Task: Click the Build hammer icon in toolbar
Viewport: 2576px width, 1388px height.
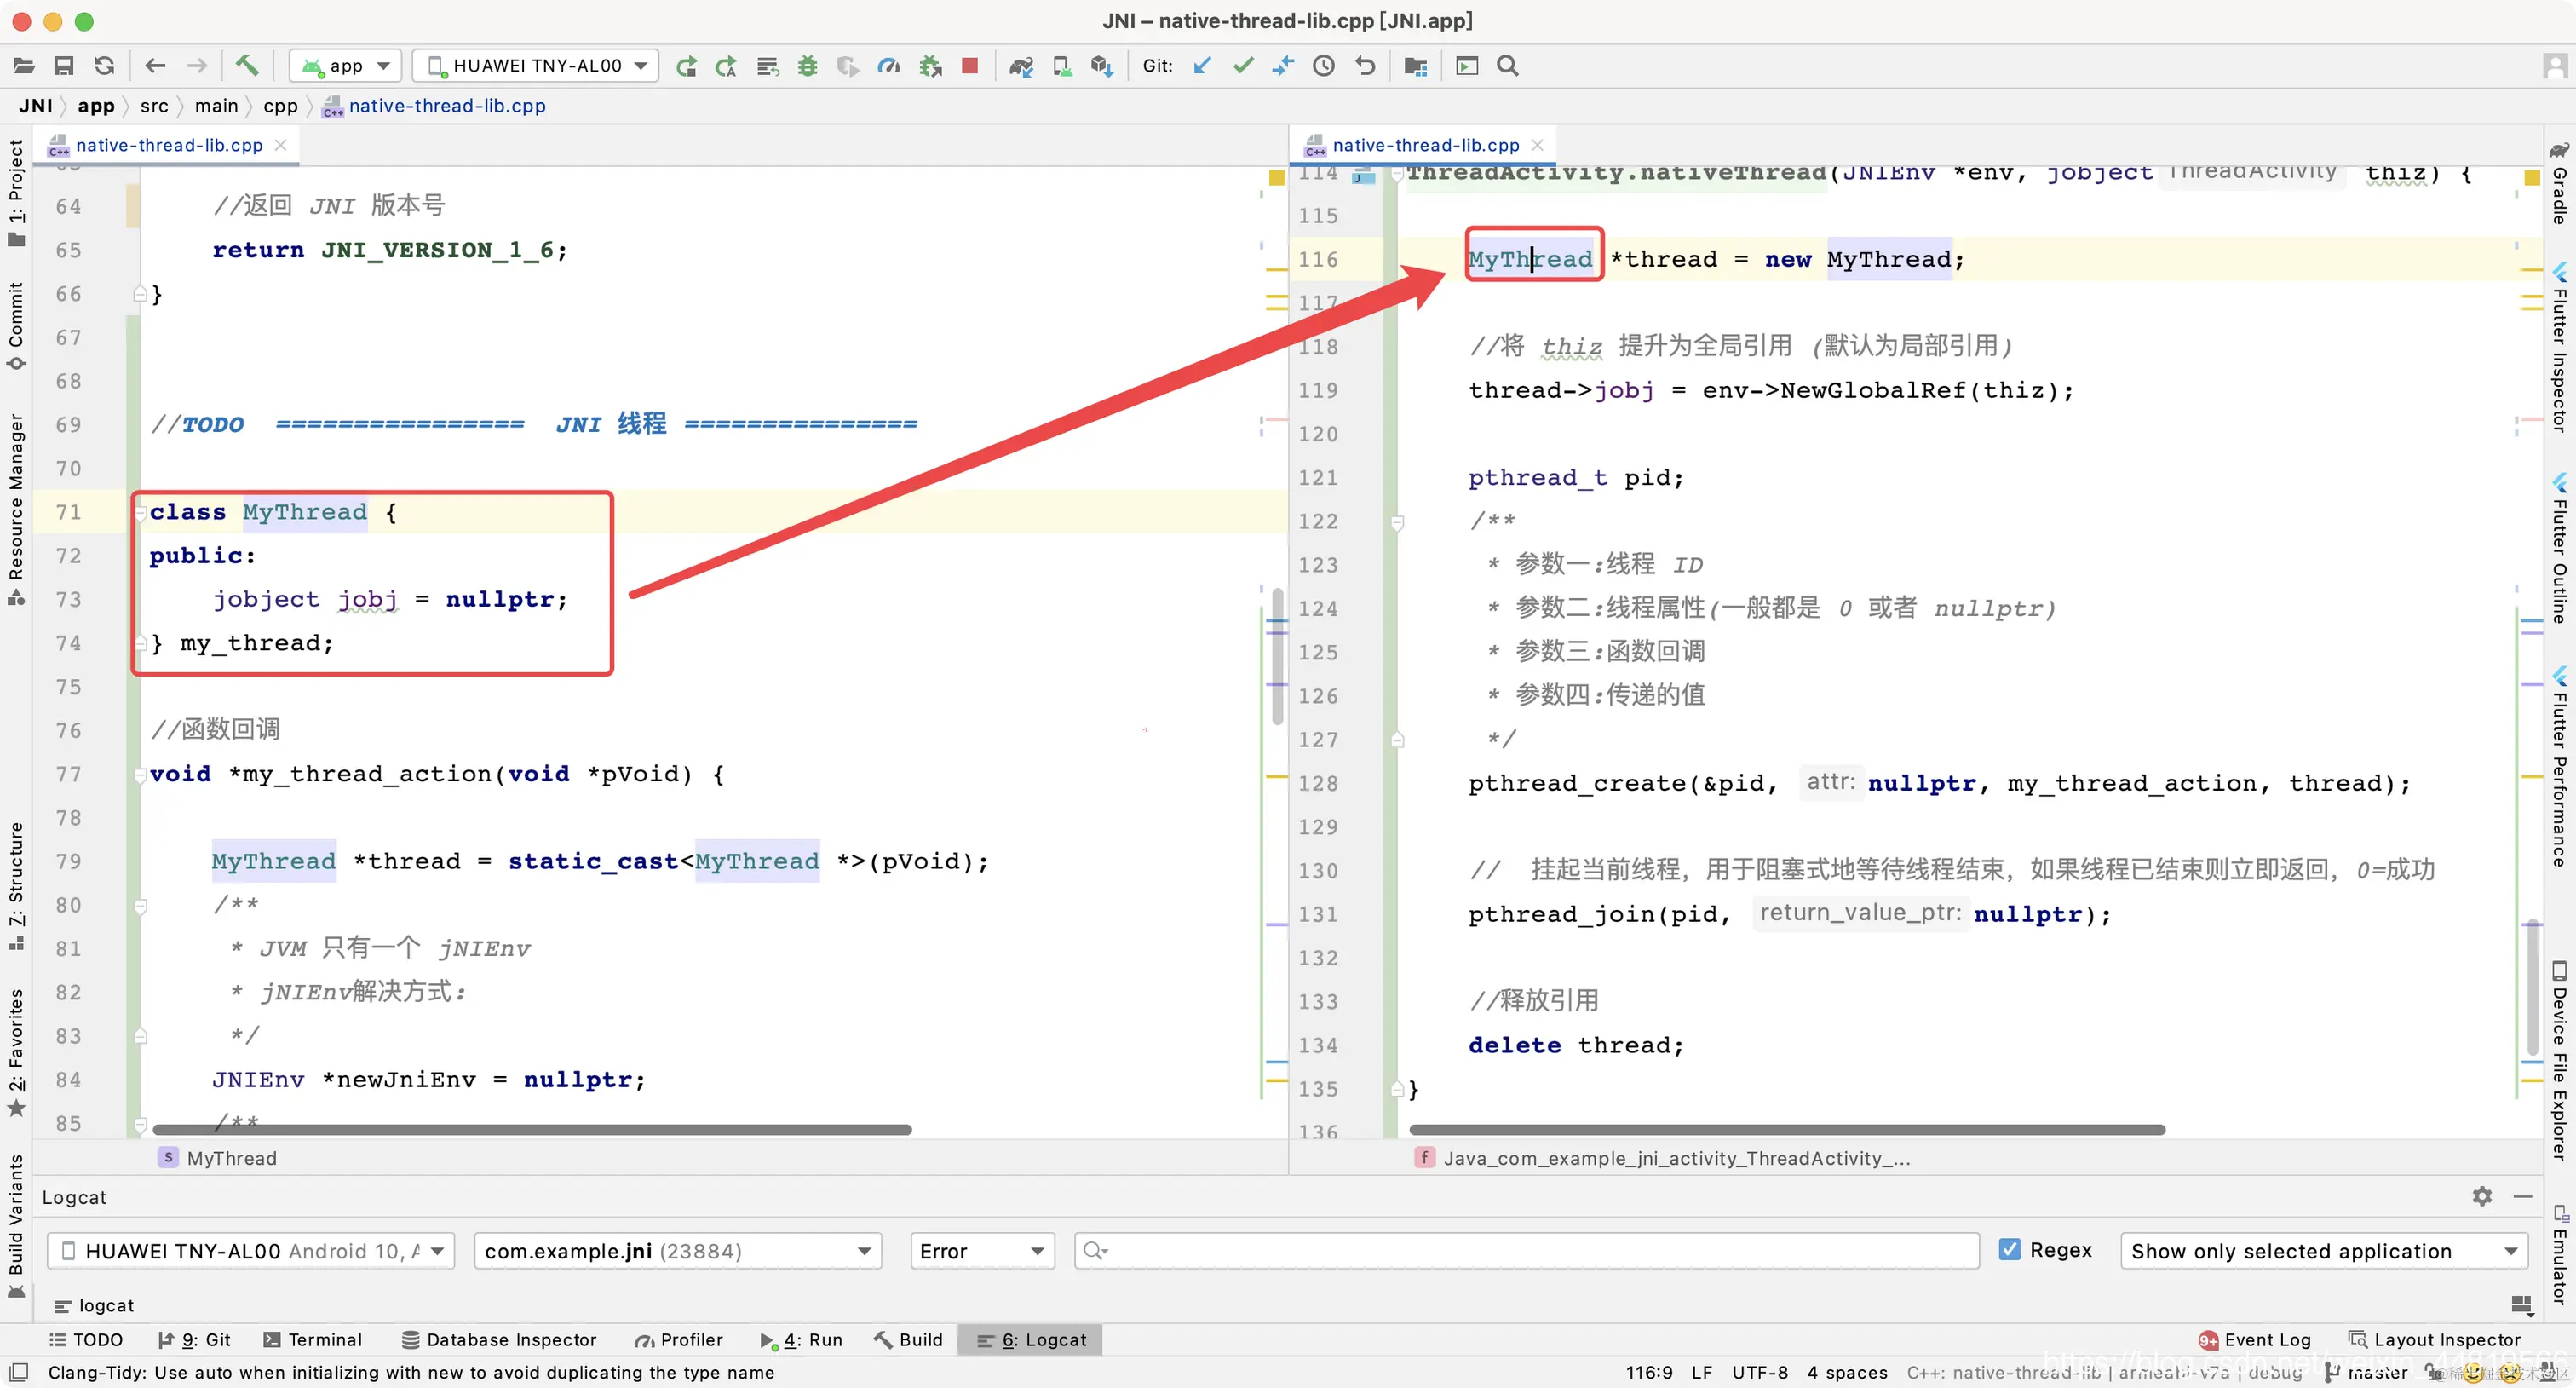Action: pyautogui.click(x=247, y=66)
